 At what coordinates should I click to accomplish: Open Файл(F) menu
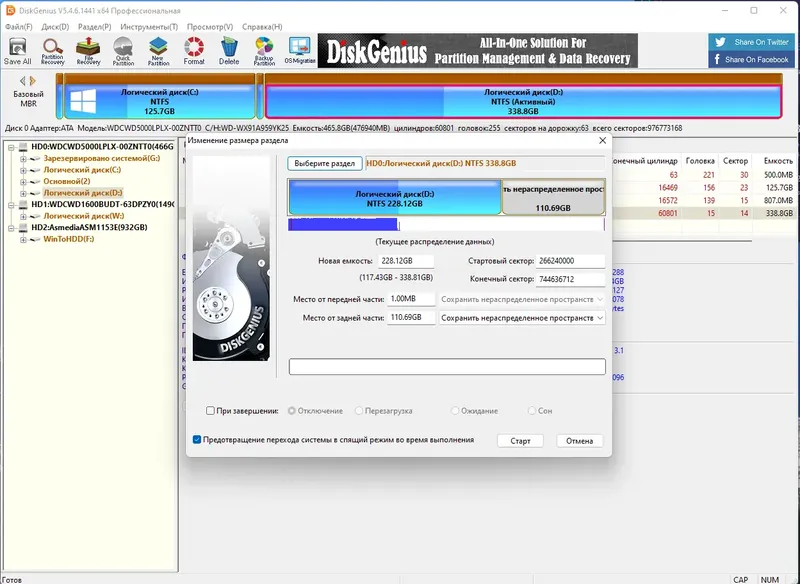(x=18, y=27)
